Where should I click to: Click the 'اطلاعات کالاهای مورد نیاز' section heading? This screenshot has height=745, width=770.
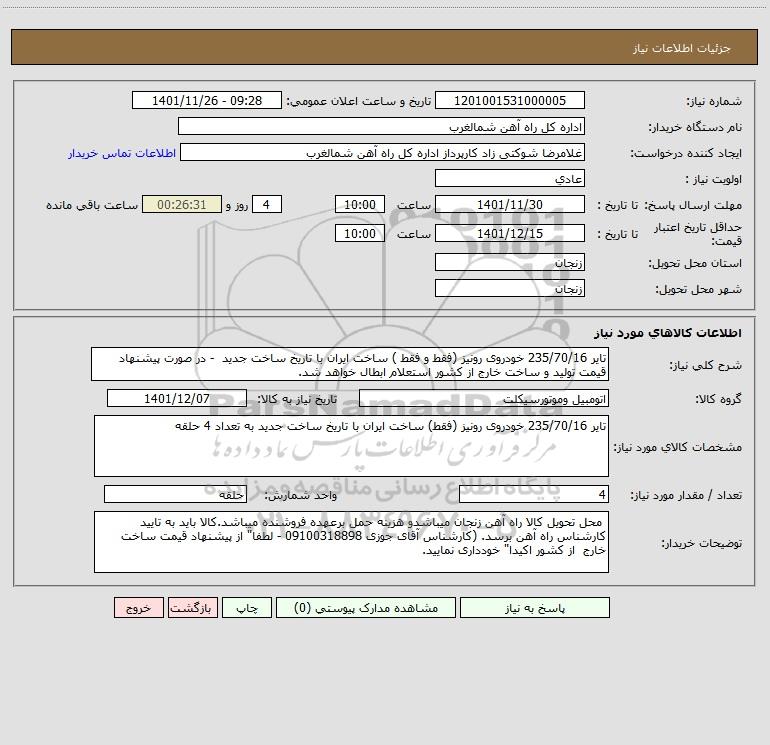668,333
